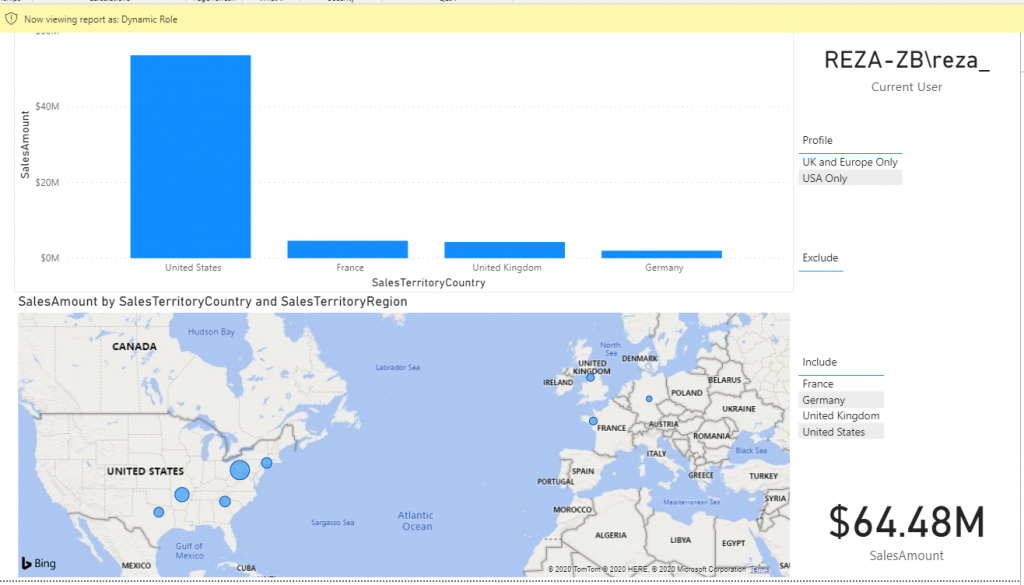Click the map bubble over United Kingdom
The image size is (1024, 585).
pos(590,377)
